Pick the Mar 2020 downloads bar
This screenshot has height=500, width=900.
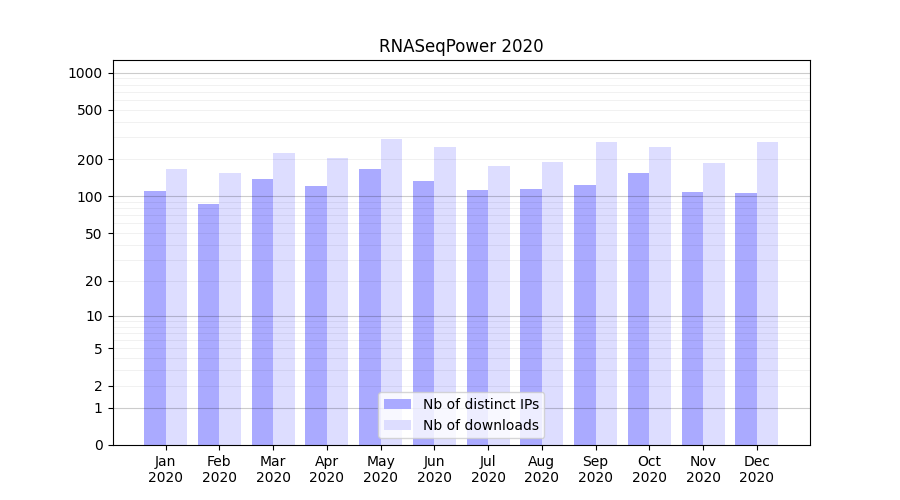pyautogui.click(x=284, y=299)
